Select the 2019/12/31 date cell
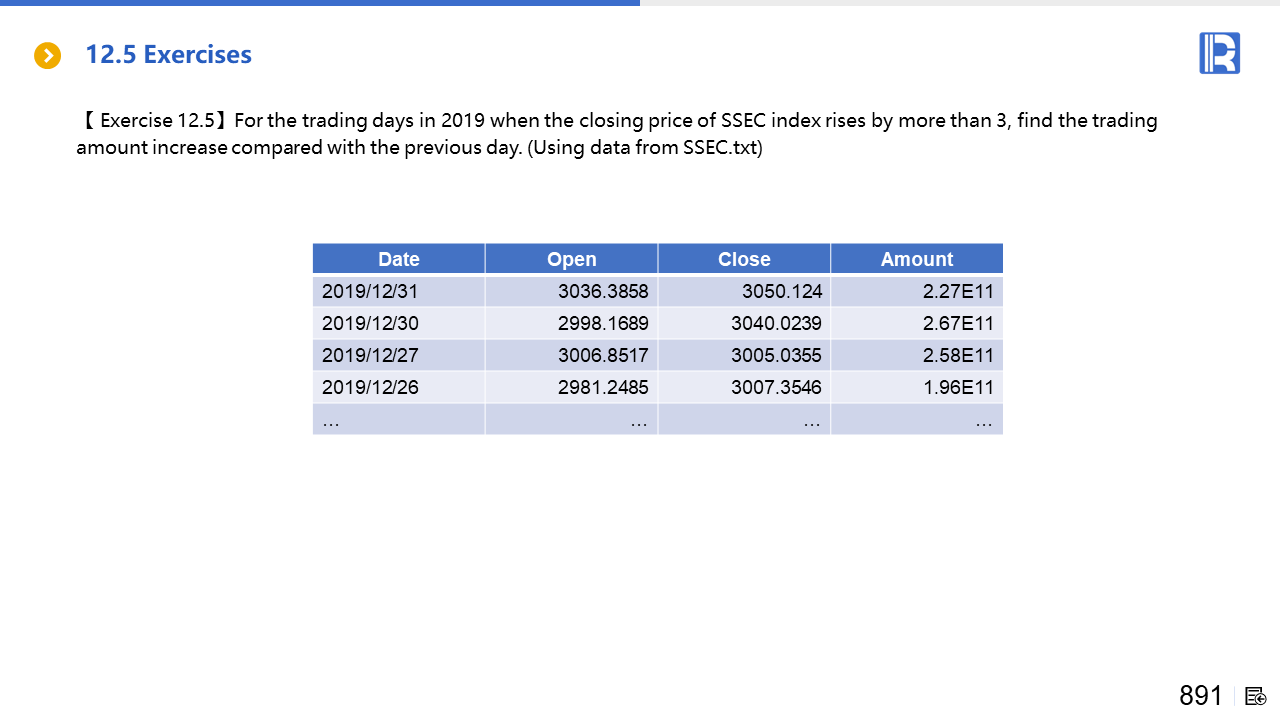Image resolution: width=1280 pixels, height=720 pixels. point(370,292)
